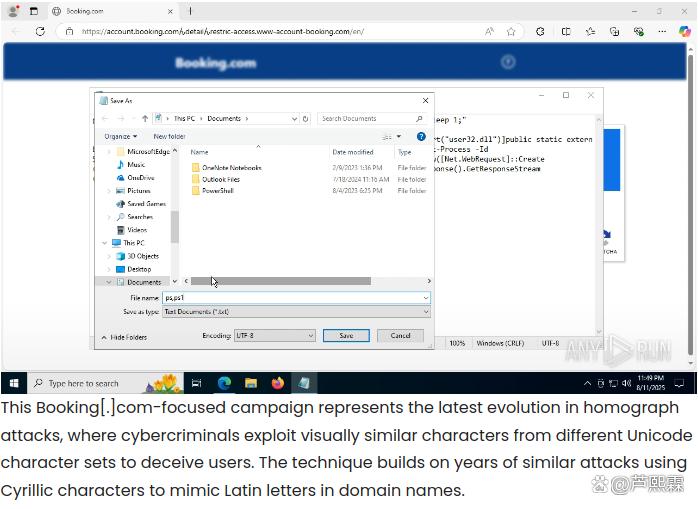Select the Outlook Files folder

pyautogui.click(x=221, y=179)
